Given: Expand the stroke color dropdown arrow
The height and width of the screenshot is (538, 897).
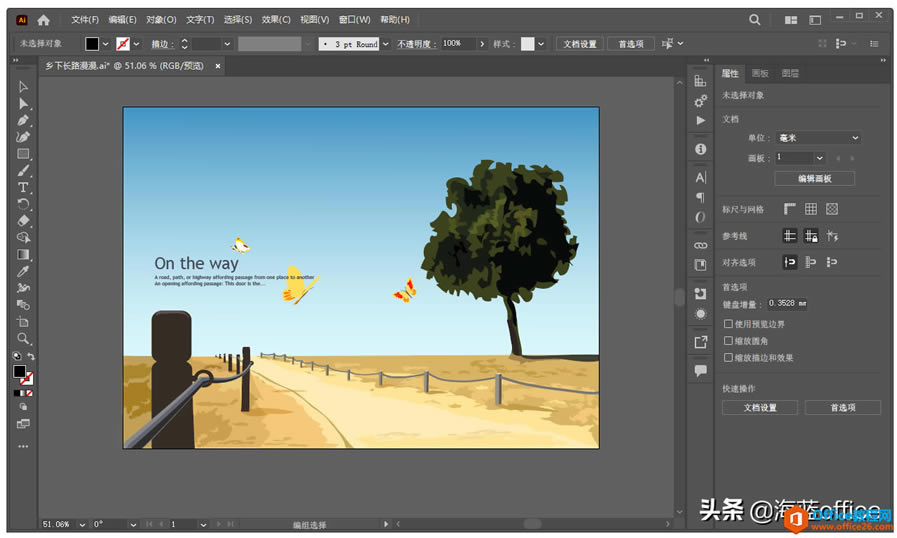Looking at the screenshot, I should pyautogui.click(x=136, y=44).
